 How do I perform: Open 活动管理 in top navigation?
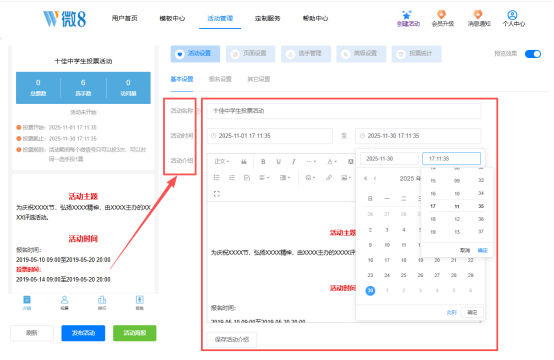tap(220, 18)
